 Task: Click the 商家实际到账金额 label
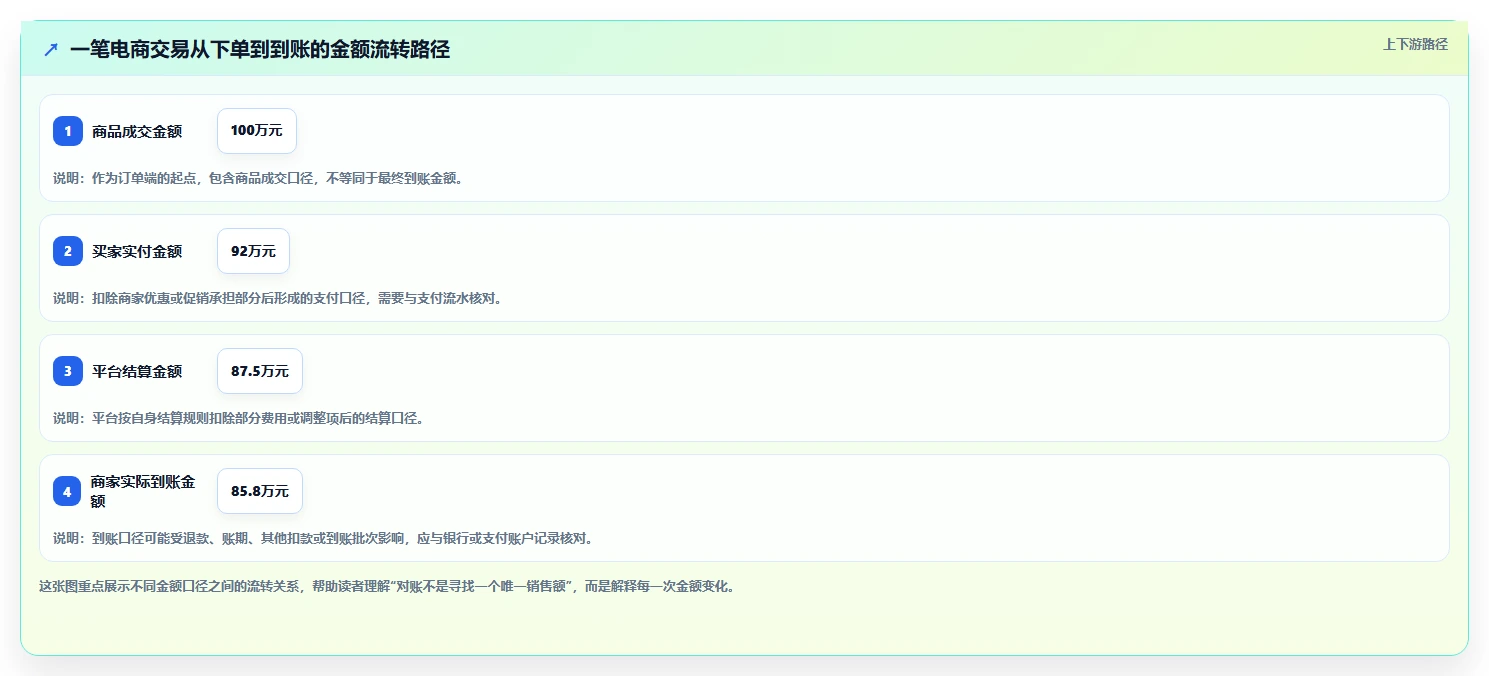click(143, 491)
